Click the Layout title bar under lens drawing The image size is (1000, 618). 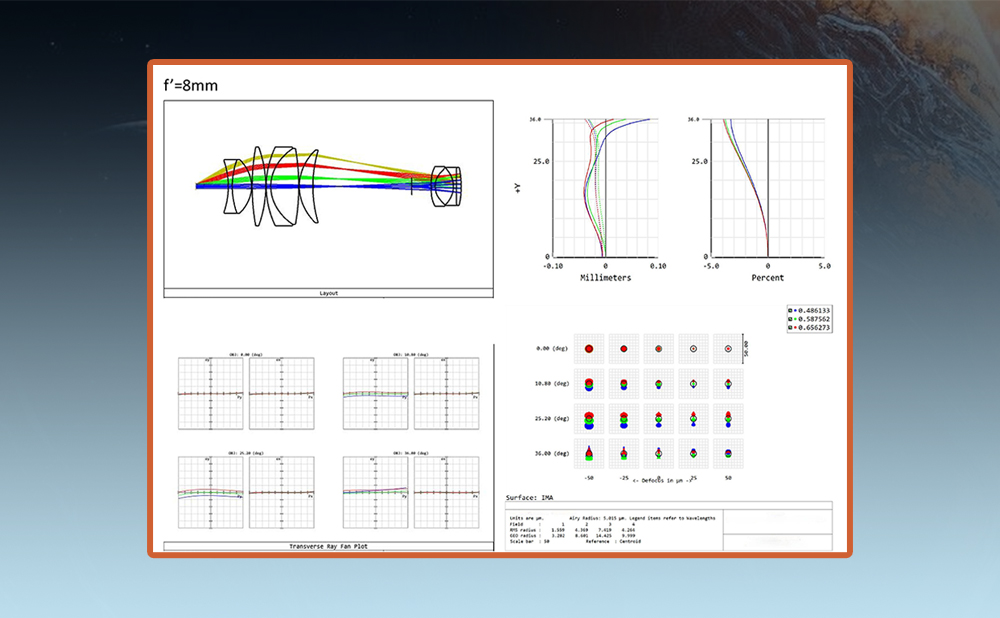328,293
